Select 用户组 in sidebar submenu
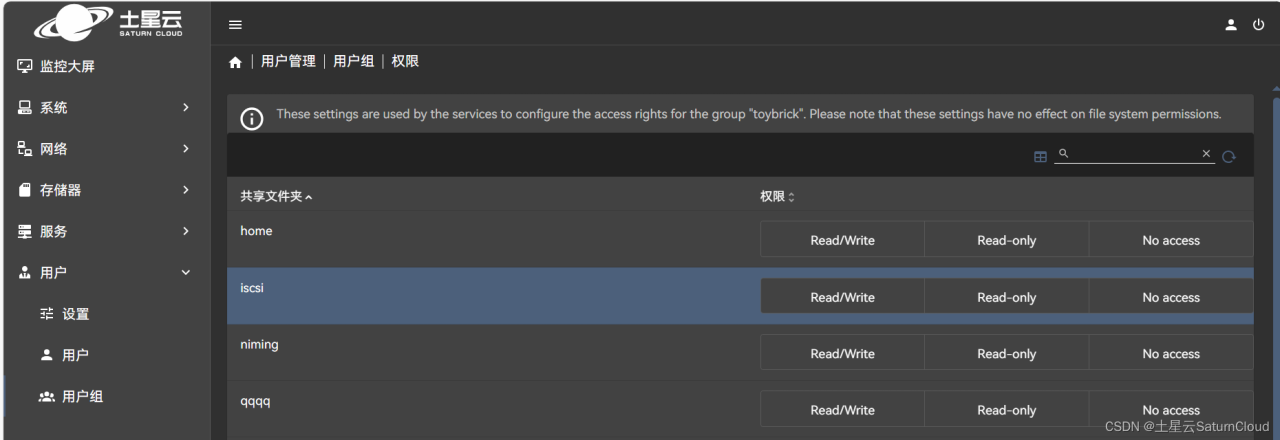 pyautogui.click(x=82, y=397)
